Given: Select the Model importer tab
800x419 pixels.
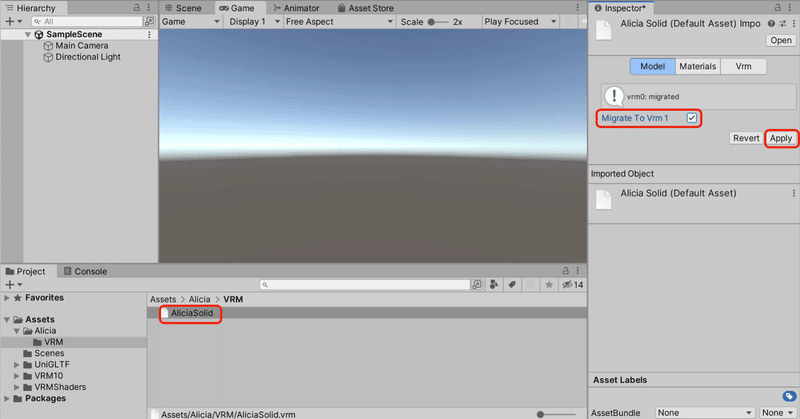Looking at the screenshot, I should (x=653, y=66).
